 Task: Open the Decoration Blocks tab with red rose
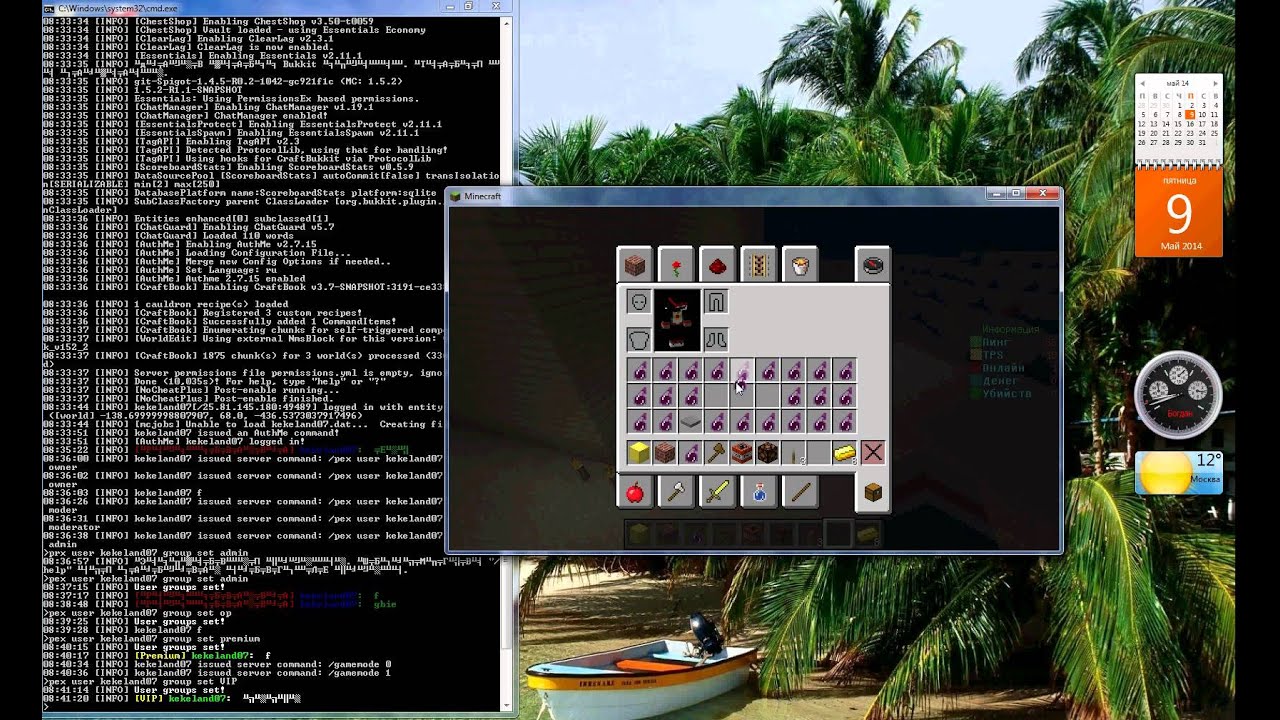coord(676,265)
